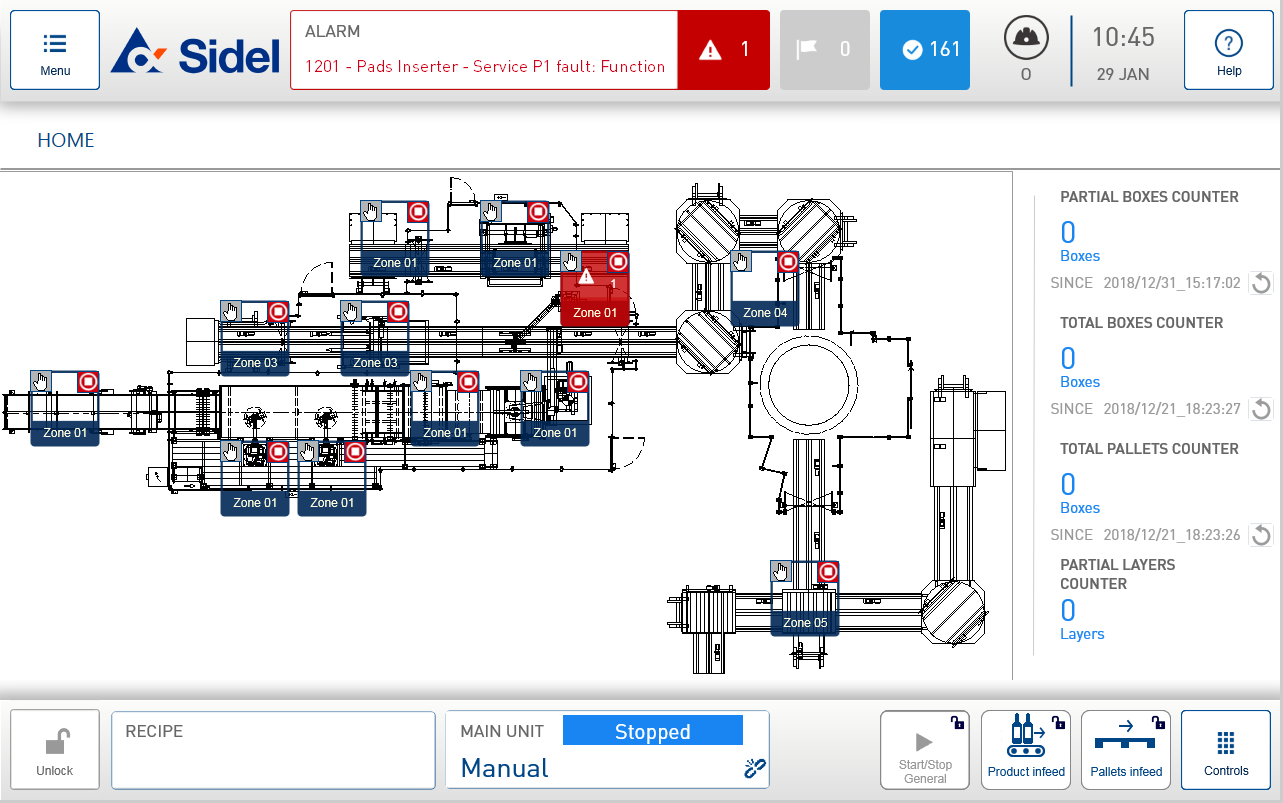Select the Zone 05 machine tile
The height and width of the screenshot is (803, 1283).
pyautogui.click(x=805, y=600)
